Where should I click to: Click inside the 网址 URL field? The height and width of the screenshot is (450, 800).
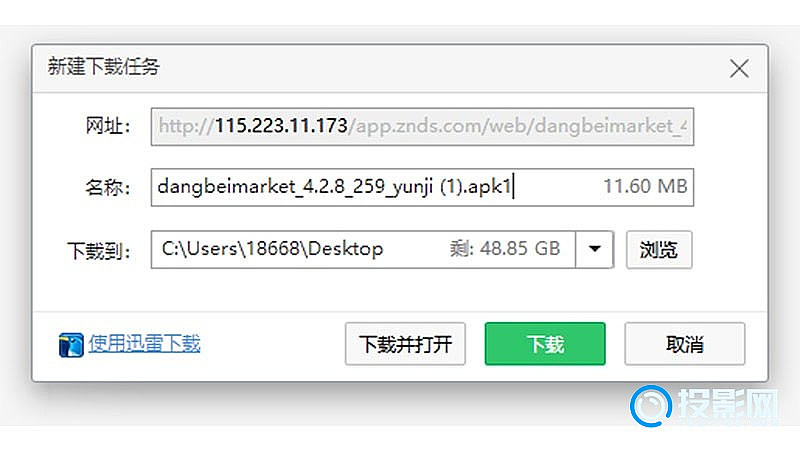(x=422, y=127)
